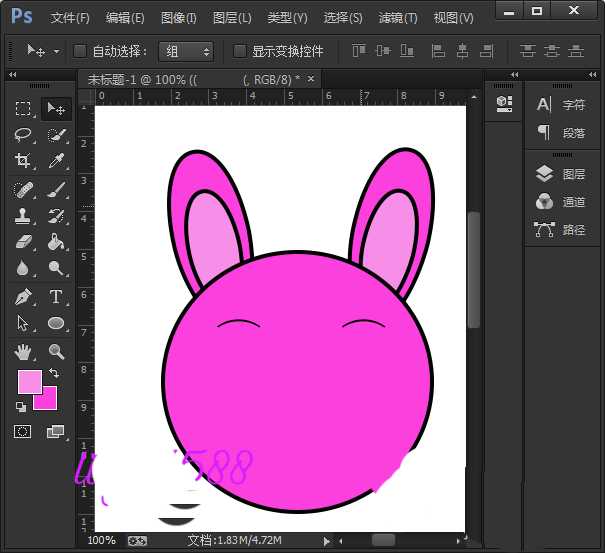Choose the Paint Bucket tool
The width and height of the screenshot is (605, 553).
coord(56,243)
